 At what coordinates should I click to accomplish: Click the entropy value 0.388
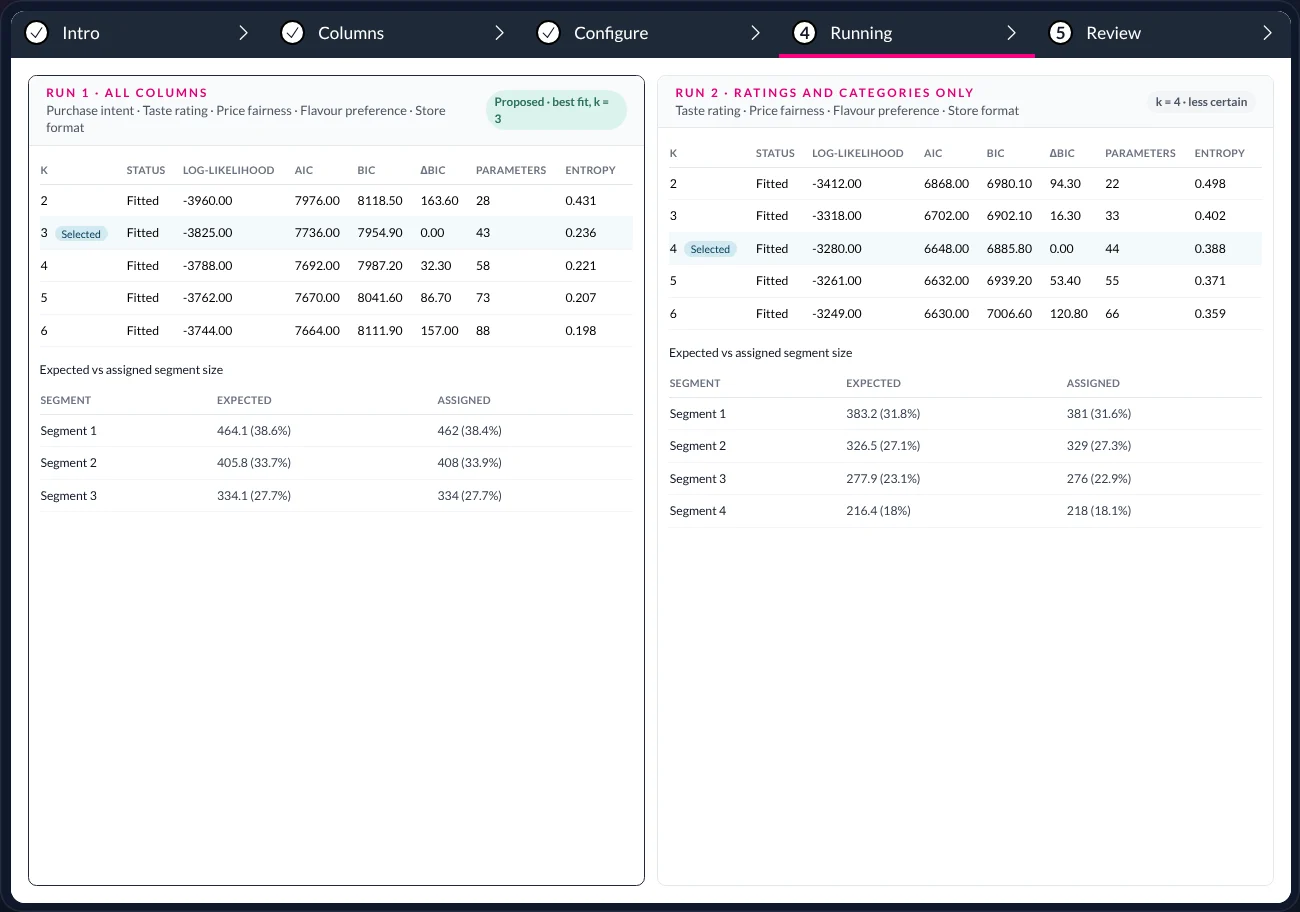point(1210,249)
